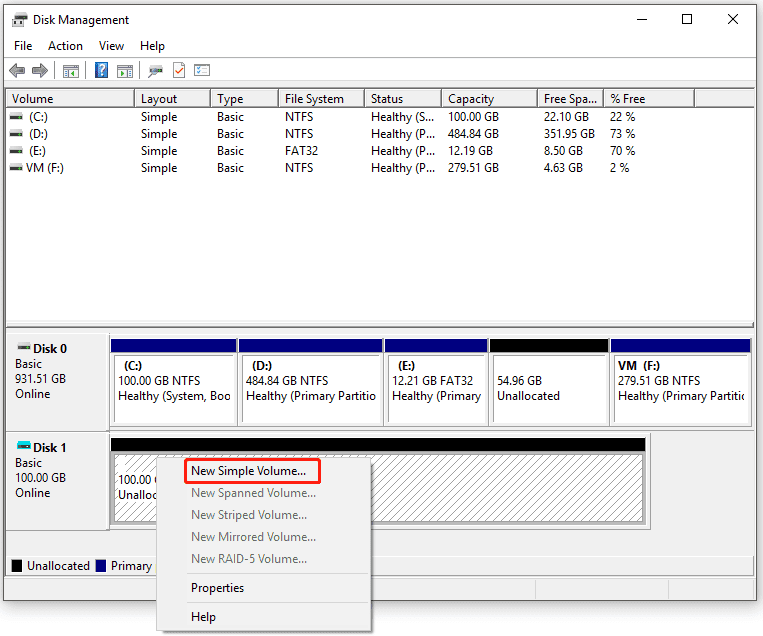
Task: Click the checkmark page properties toolbar icon
Action: pyautogui.click(x=179, y=71)
